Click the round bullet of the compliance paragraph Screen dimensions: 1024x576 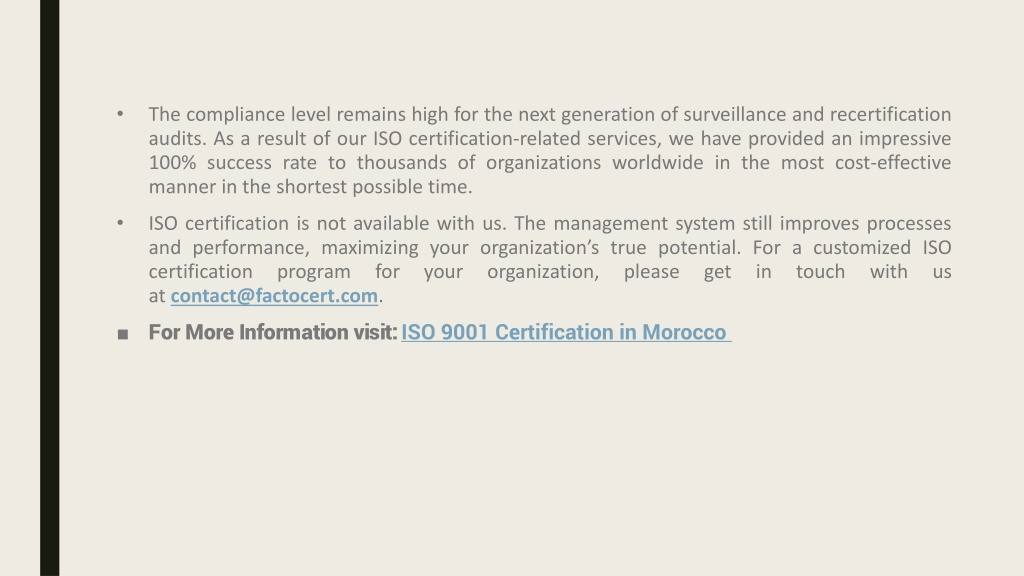coord(120,114)
